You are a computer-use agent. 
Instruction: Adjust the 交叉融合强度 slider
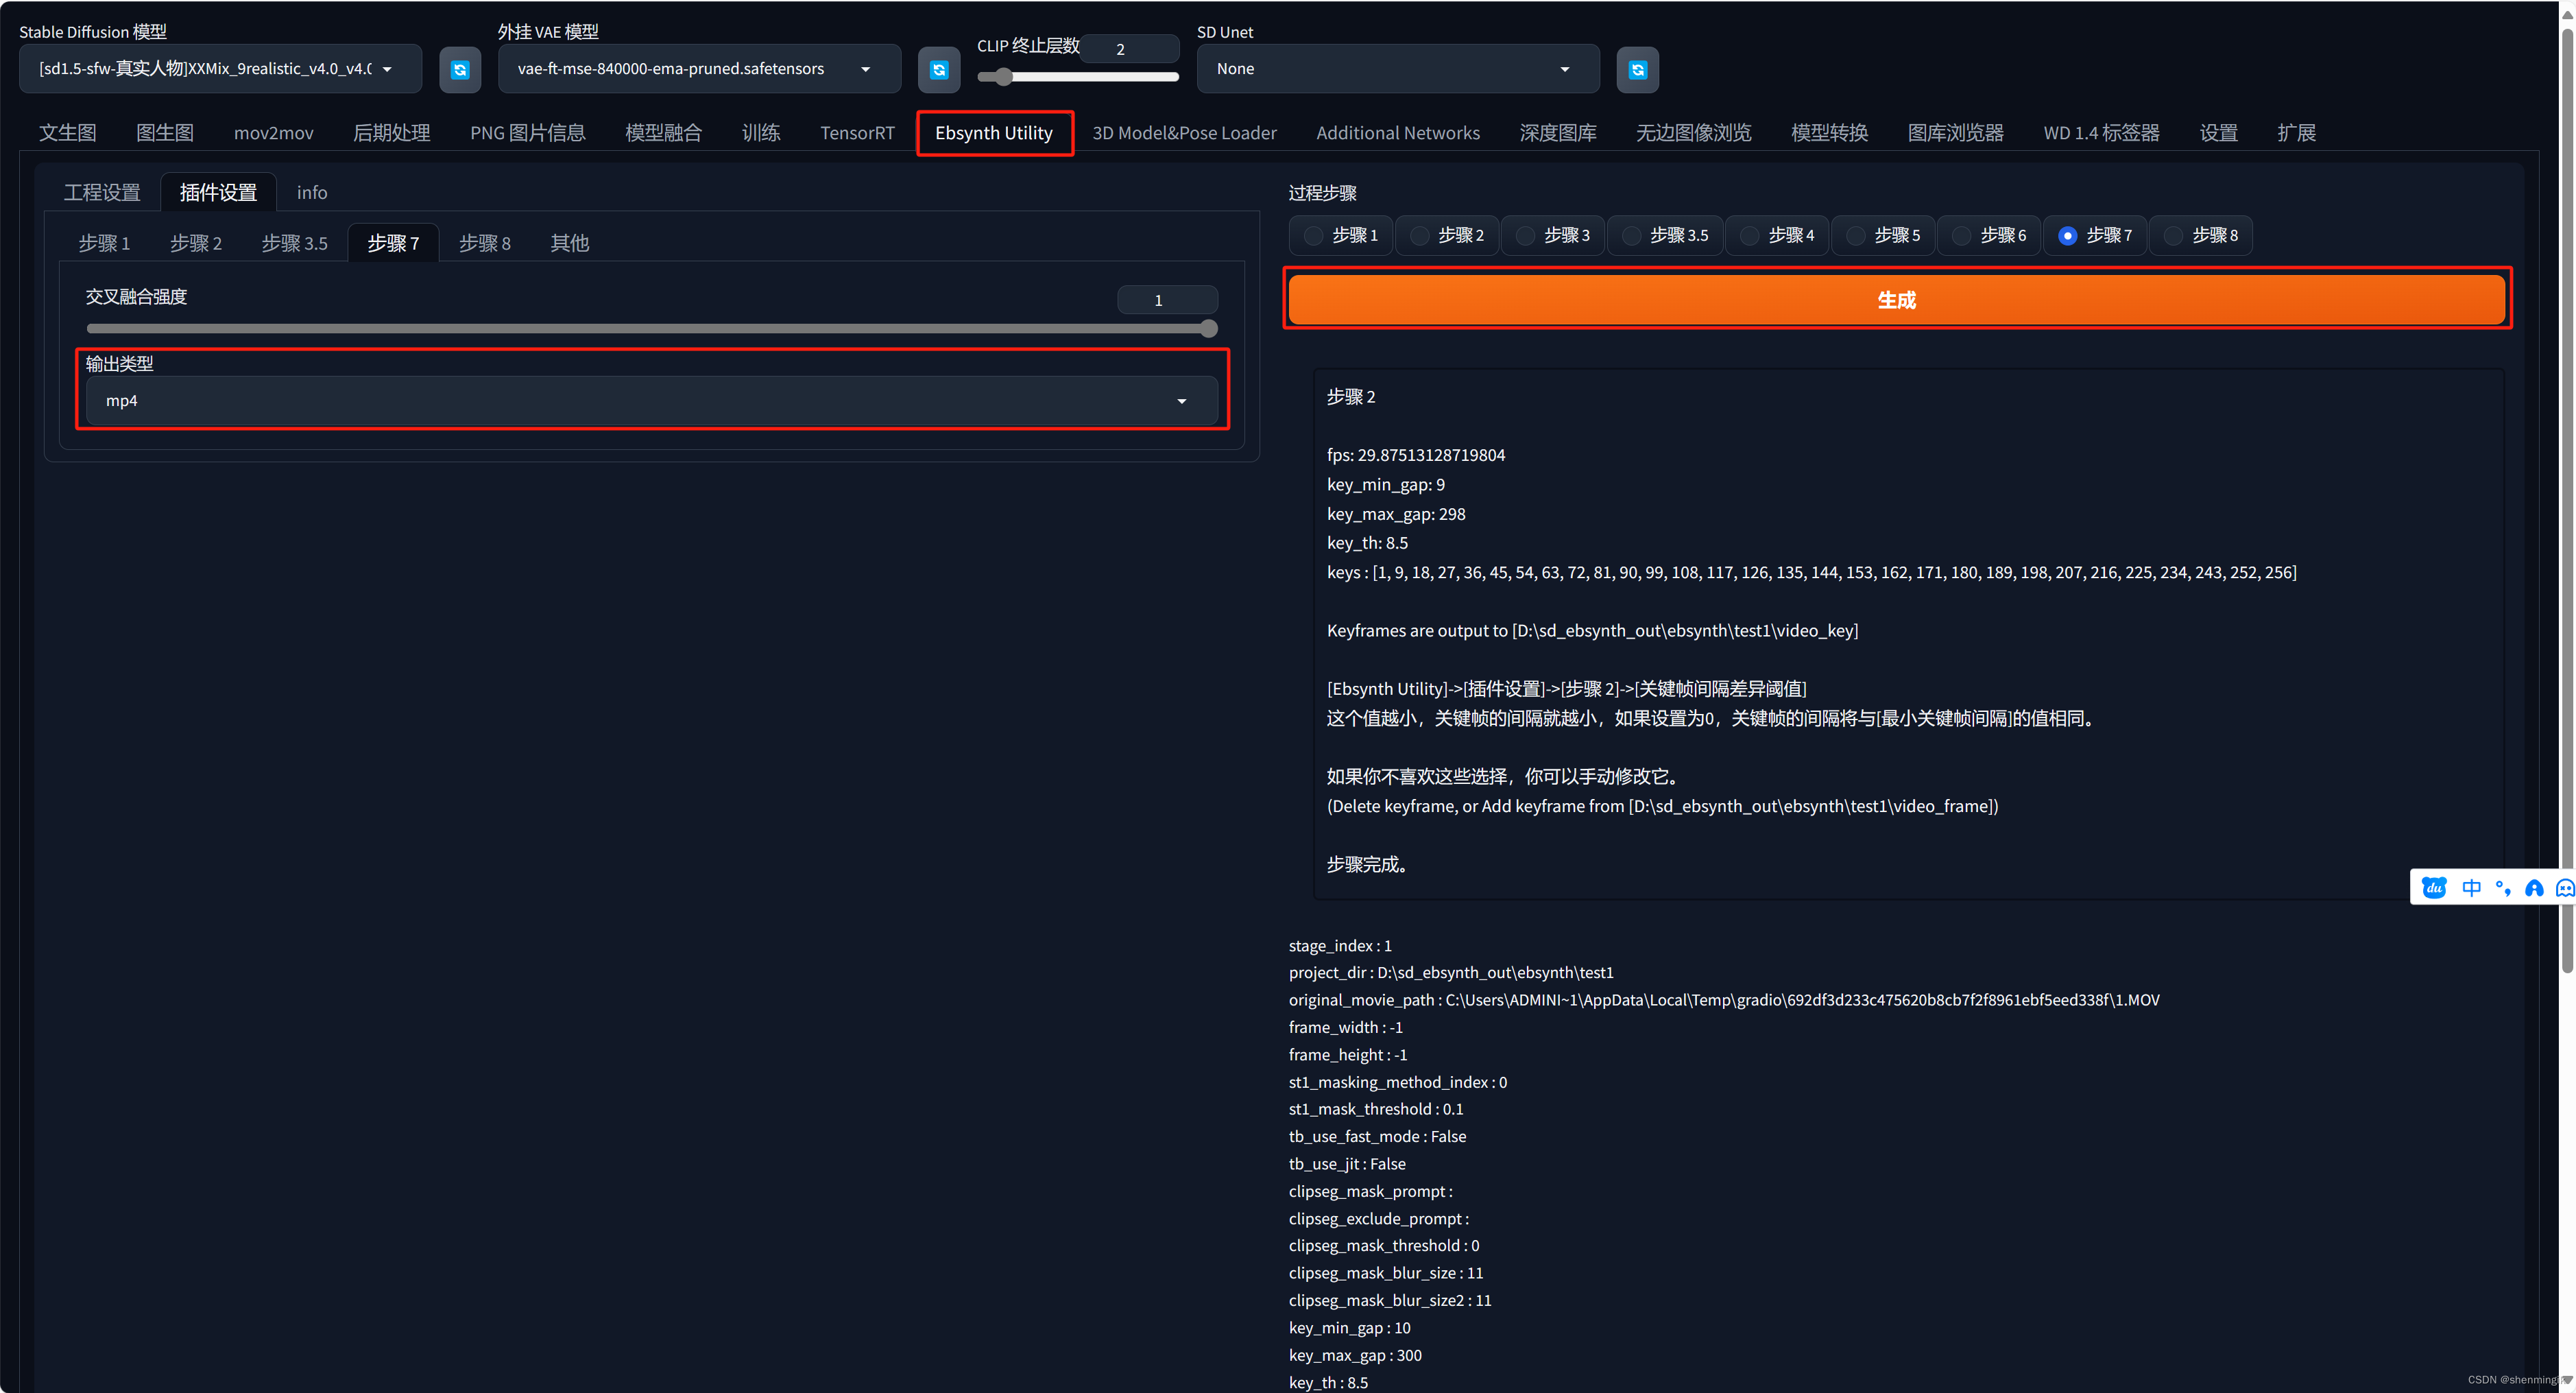pyautogui.click(x=652, y=328)
